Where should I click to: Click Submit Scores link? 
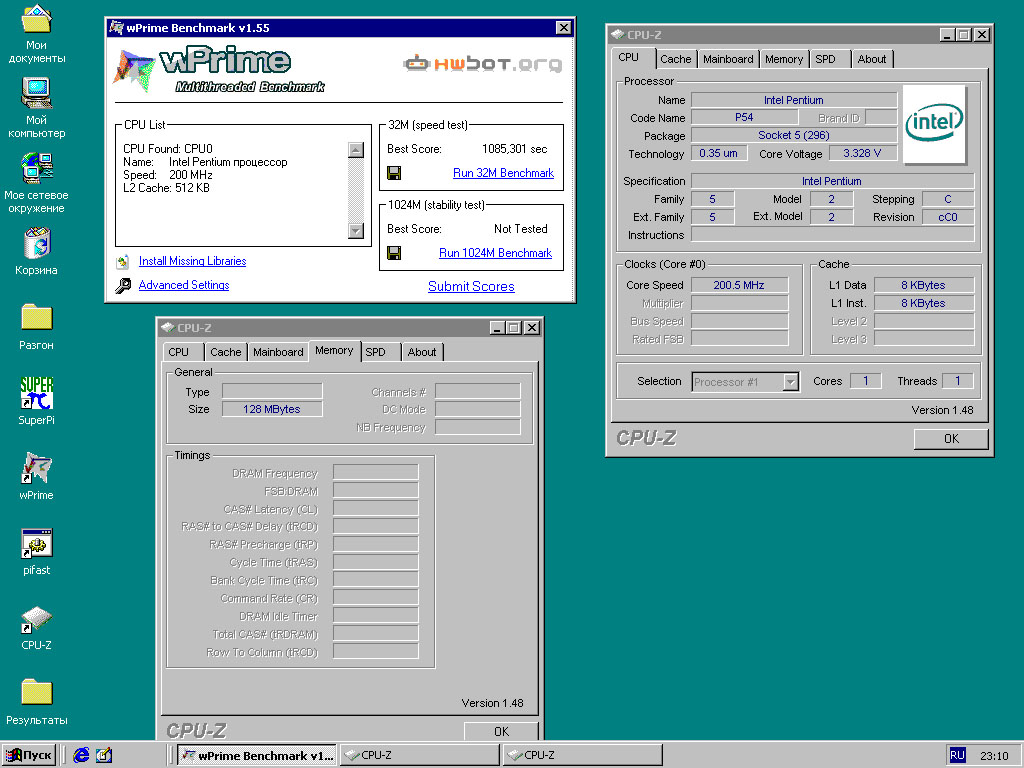pos(471,286)
